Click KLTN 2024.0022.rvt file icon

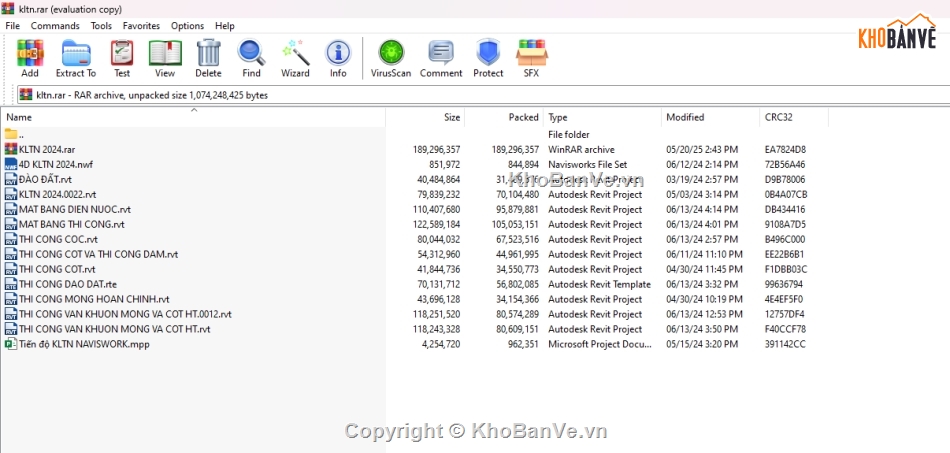[10, 194]
